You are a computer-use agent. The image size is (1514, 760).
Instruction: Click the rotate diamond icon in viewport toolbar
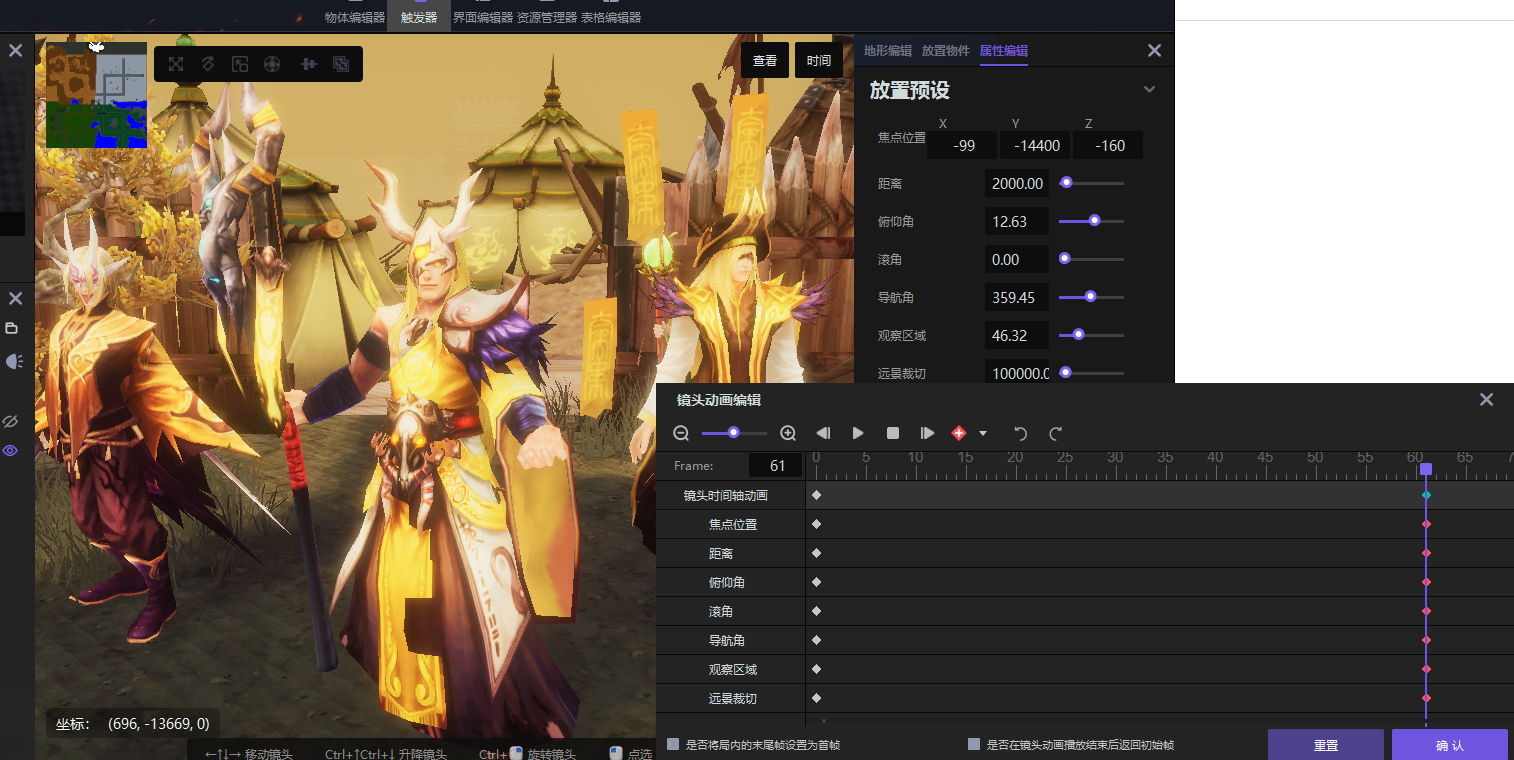pyautogui.click(x=208, y=64)
